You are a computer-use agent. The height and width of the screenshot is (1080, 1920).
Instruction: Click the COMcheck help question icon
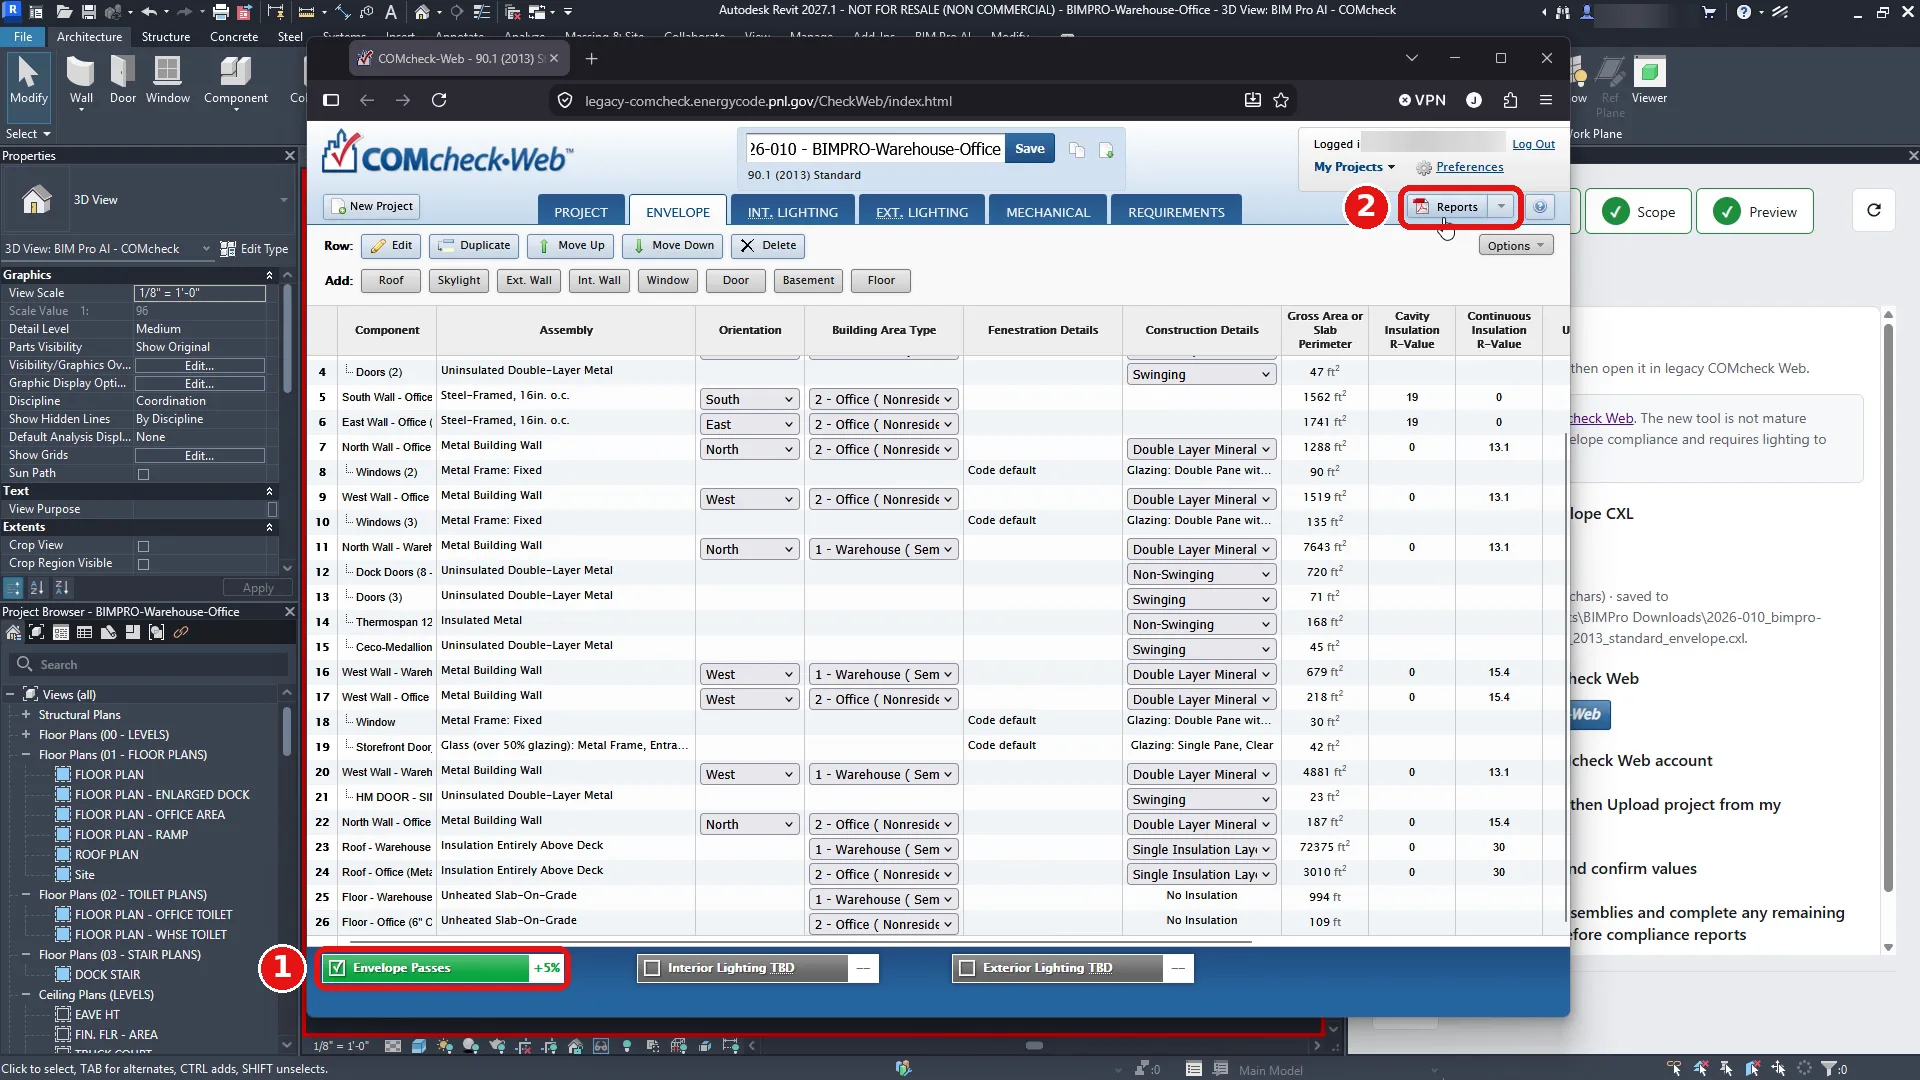(1540, 207)
